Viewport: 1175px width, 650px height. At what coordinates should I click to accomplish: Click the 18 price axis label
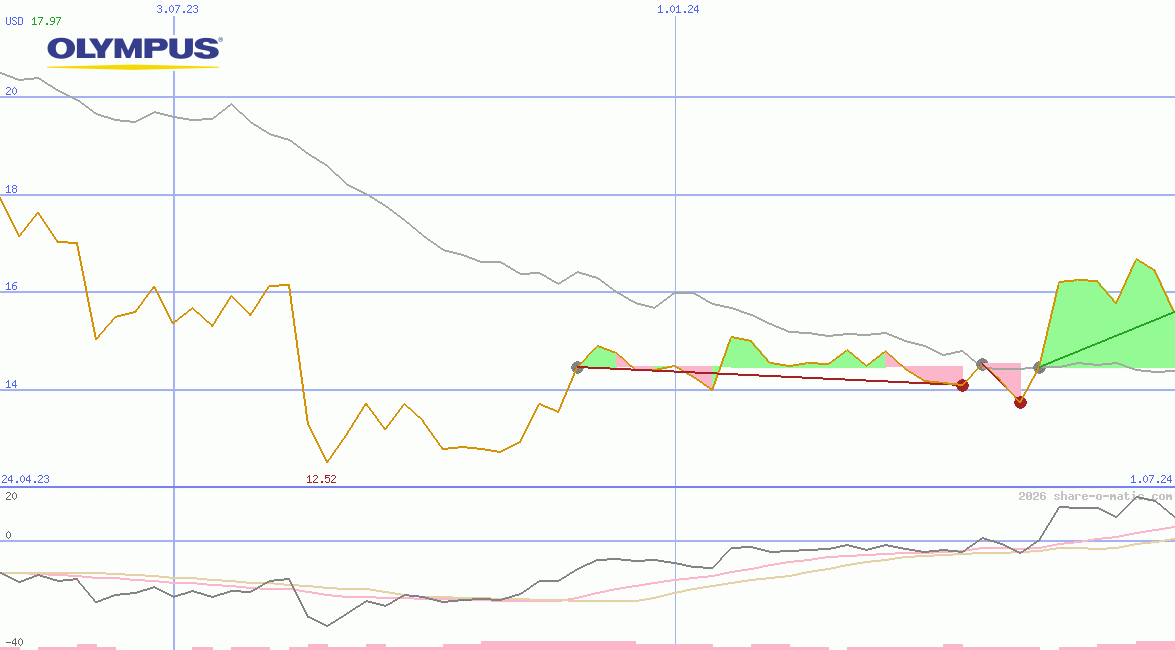[x=11, y=189]
